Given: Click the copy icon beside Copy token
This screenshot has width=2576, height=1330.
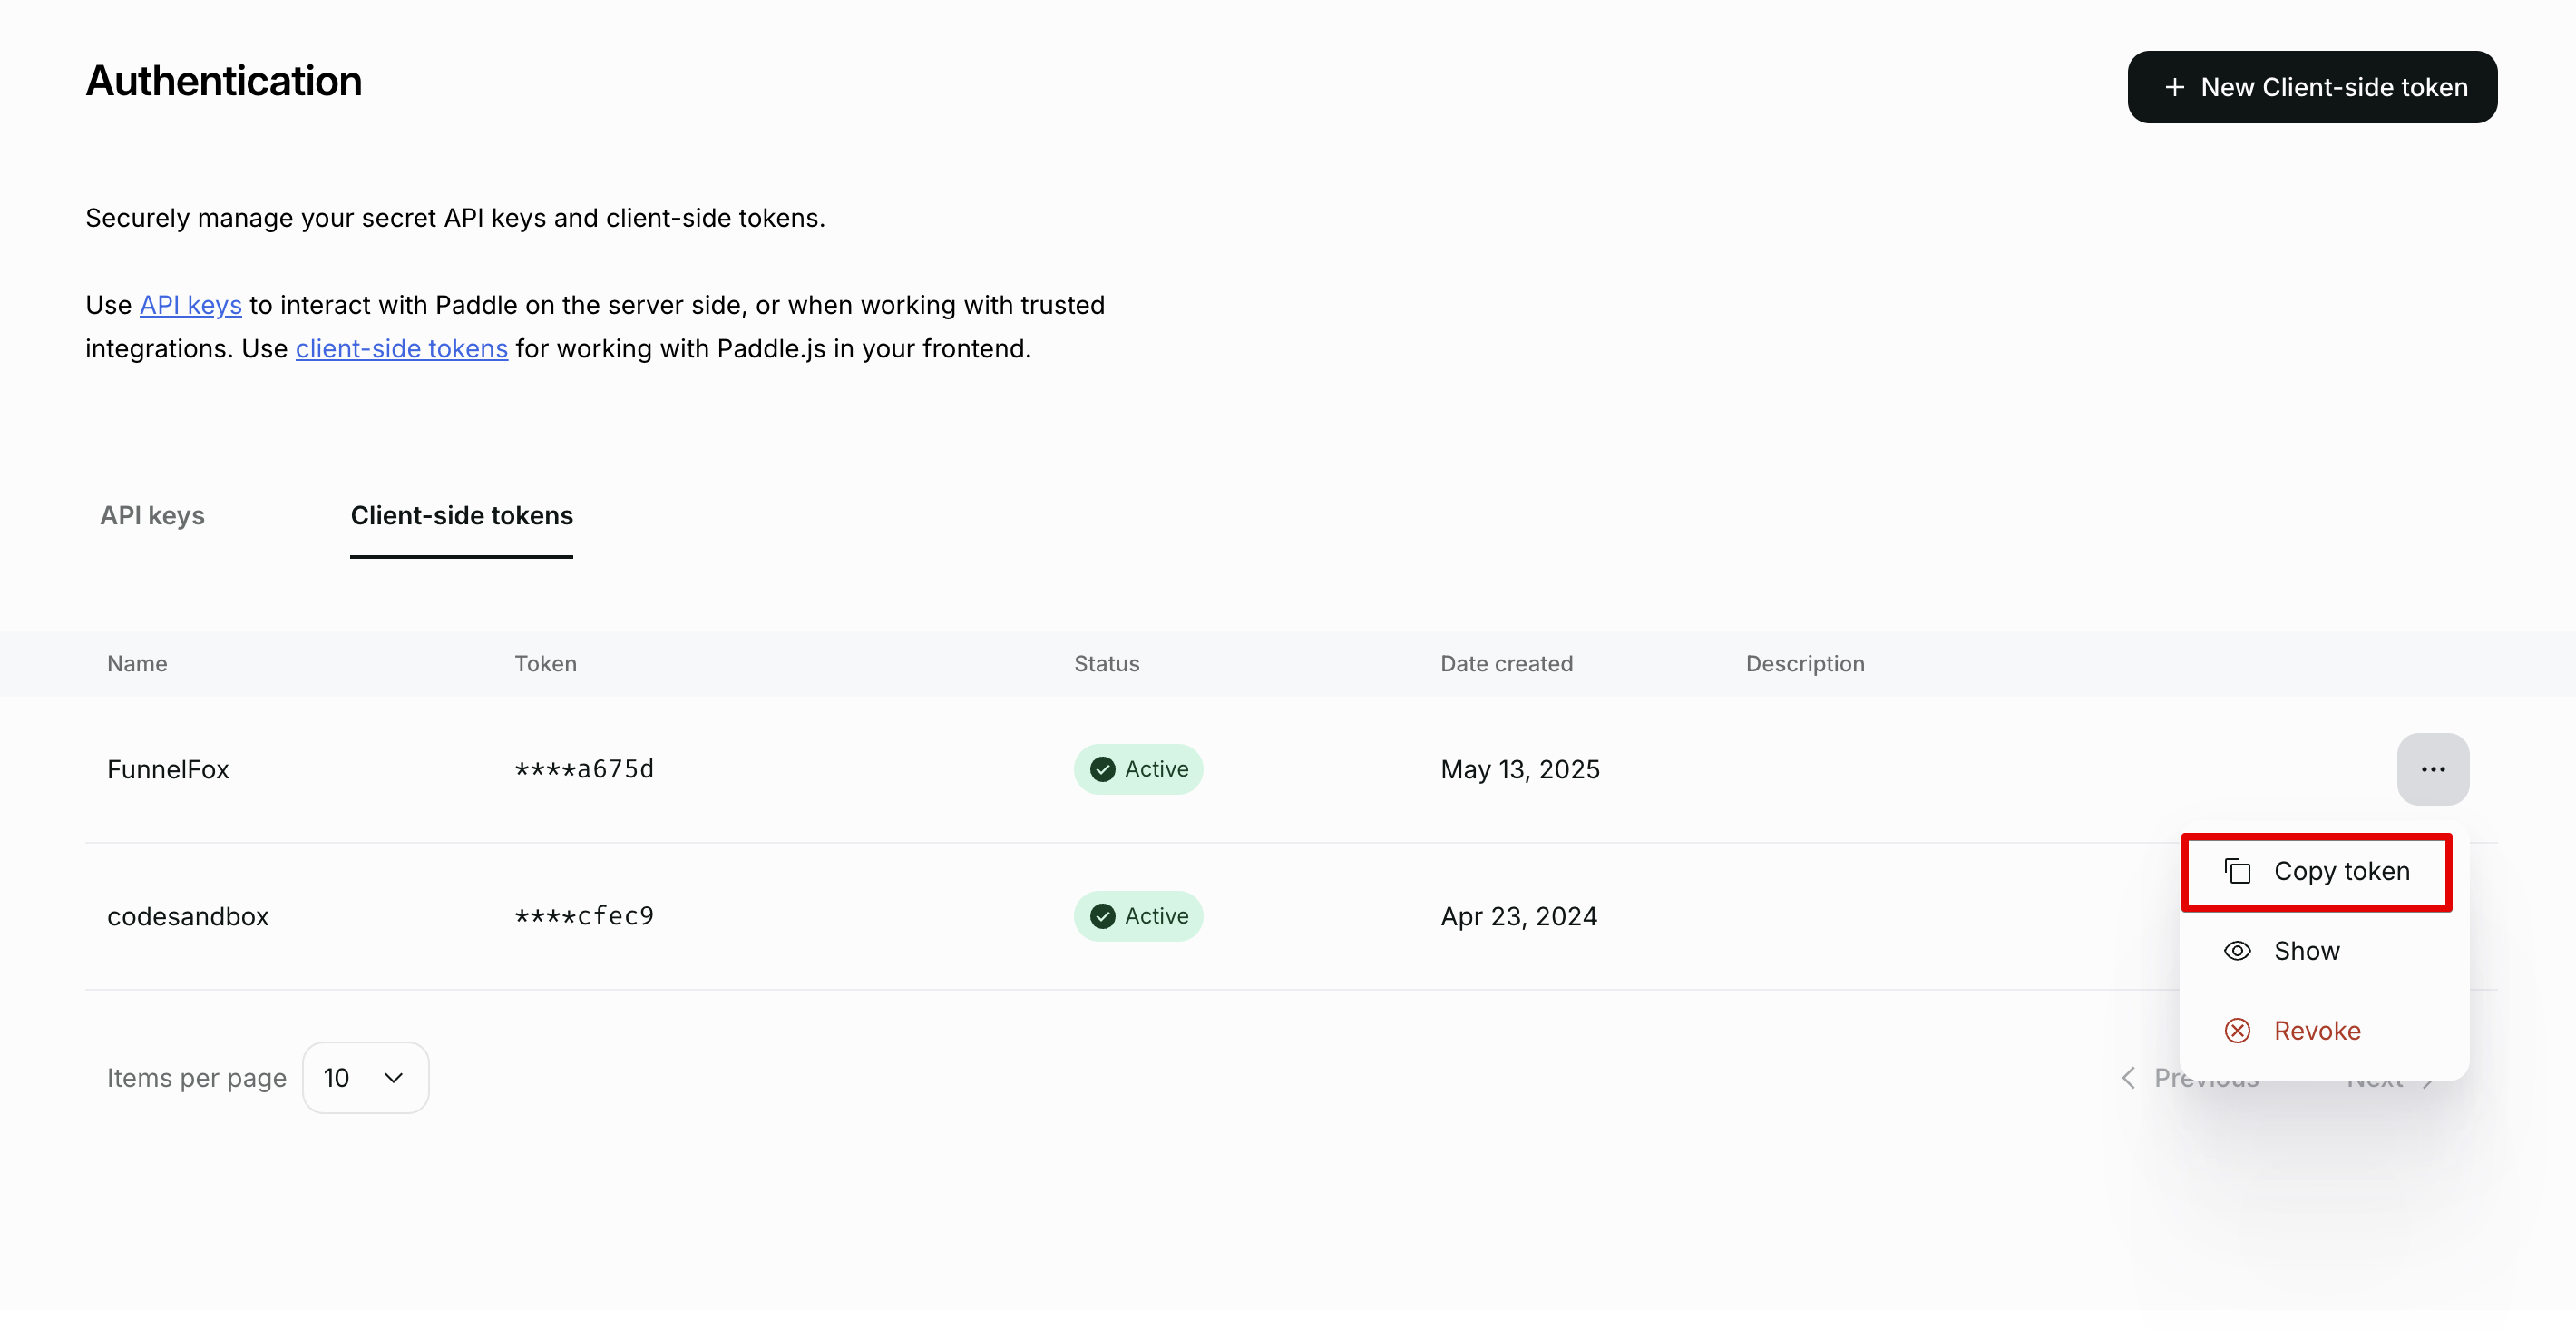Looking at the screenshot, I should 2237,871.
